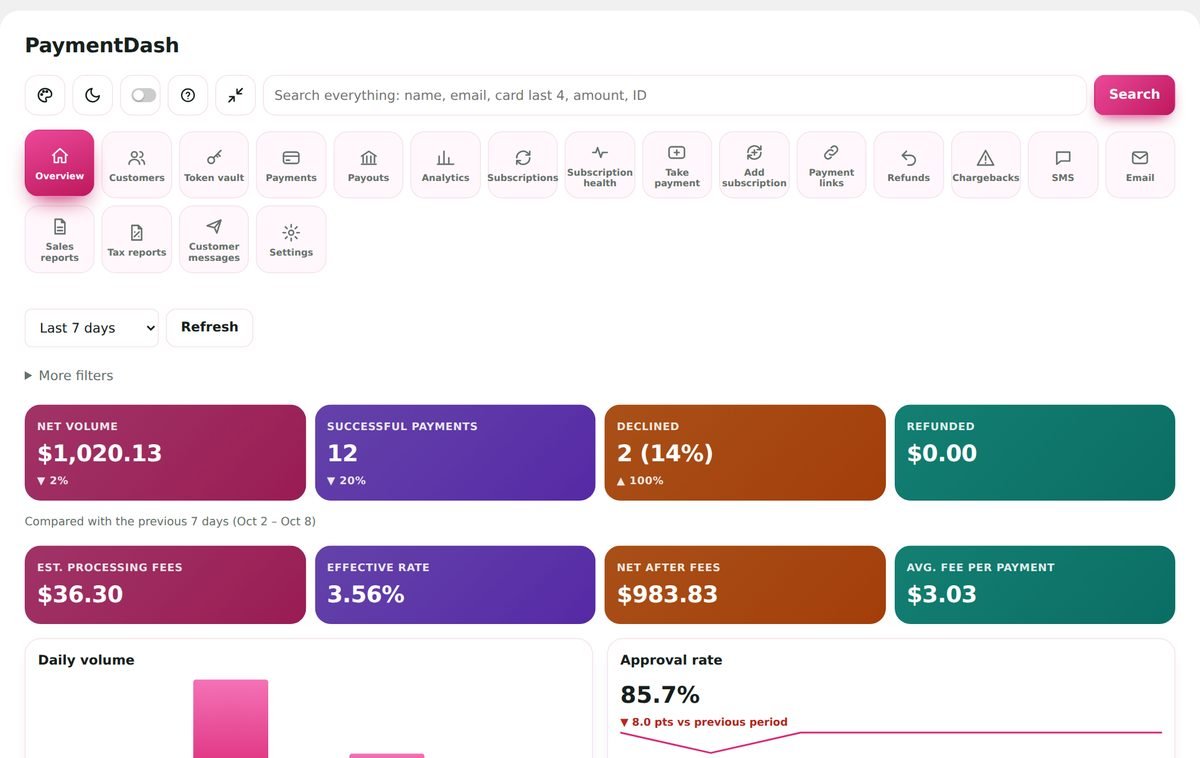Open Chargebacks page
1200x758 pixels.
[x=986, y=165]
